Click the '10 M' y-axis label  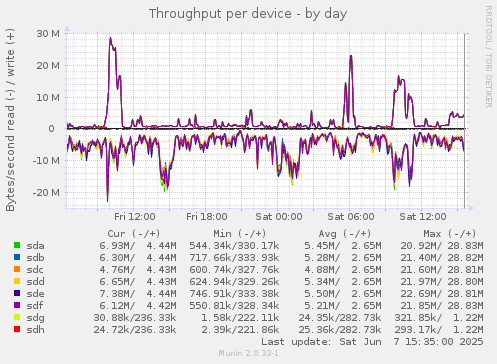point(48,98)
